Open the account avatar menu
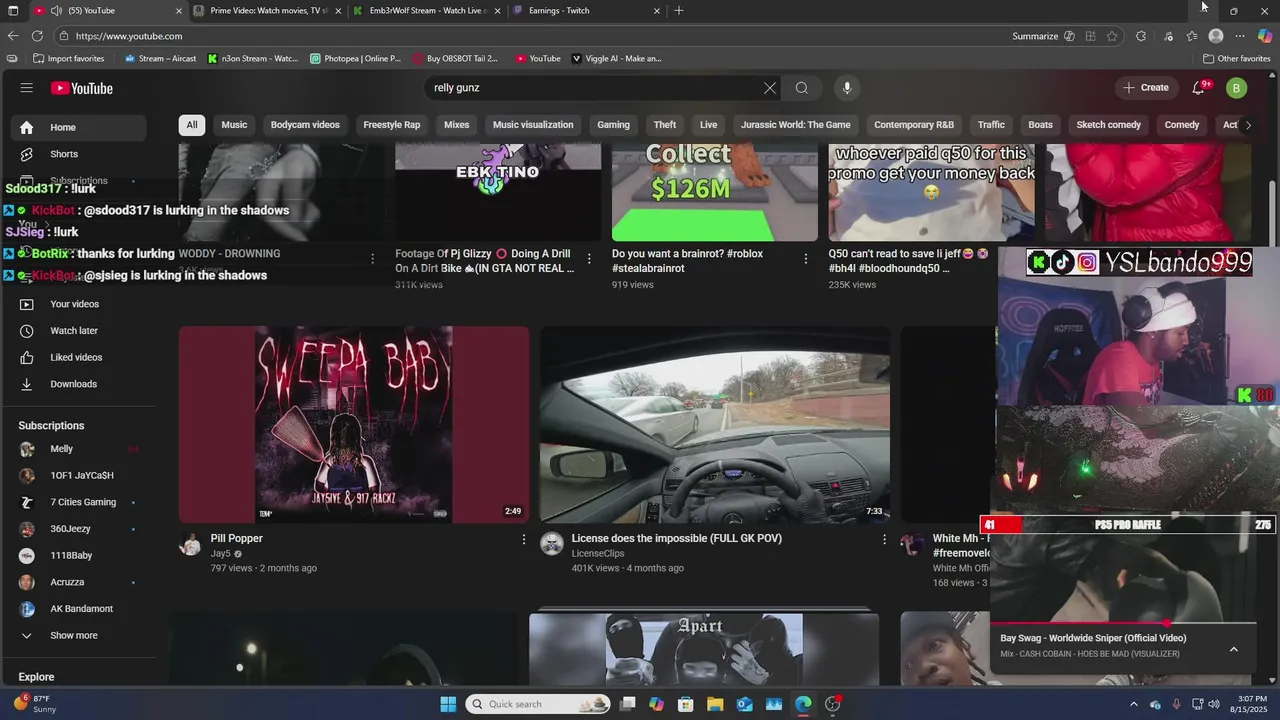This screenshot has width=1280, height=720. click(1237, 88)
